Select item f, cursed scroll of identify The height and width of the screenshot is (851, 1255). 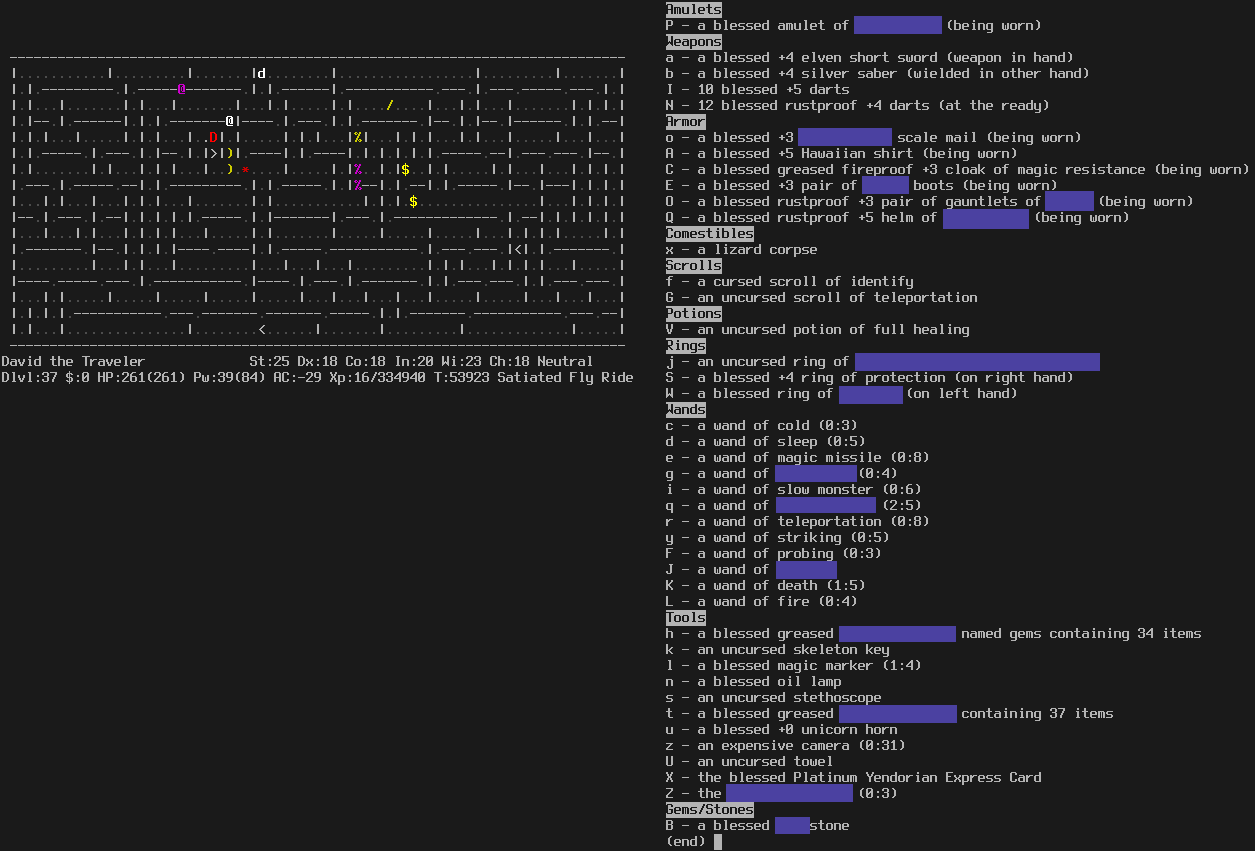(x=790, y=281)
